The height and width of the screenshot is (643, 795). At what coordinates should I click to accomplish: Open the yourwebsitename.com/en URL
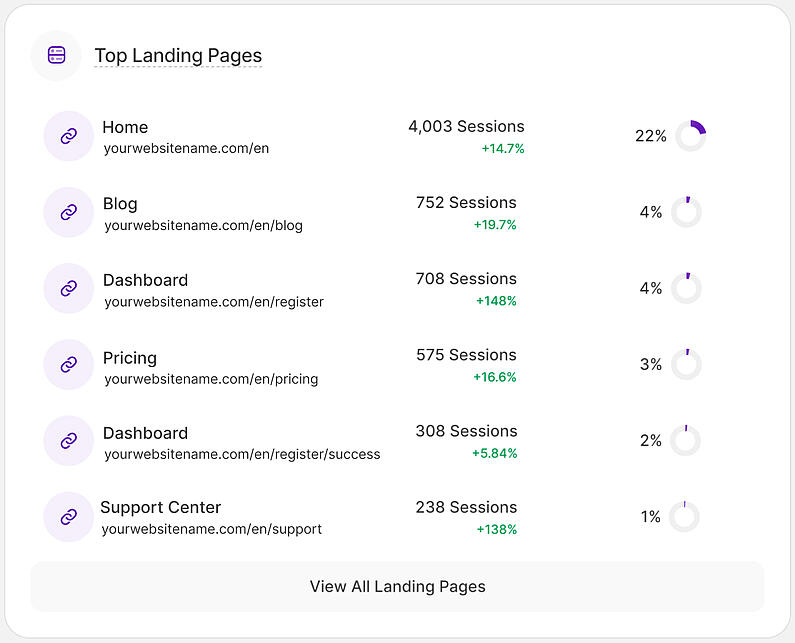pos(186,149)
